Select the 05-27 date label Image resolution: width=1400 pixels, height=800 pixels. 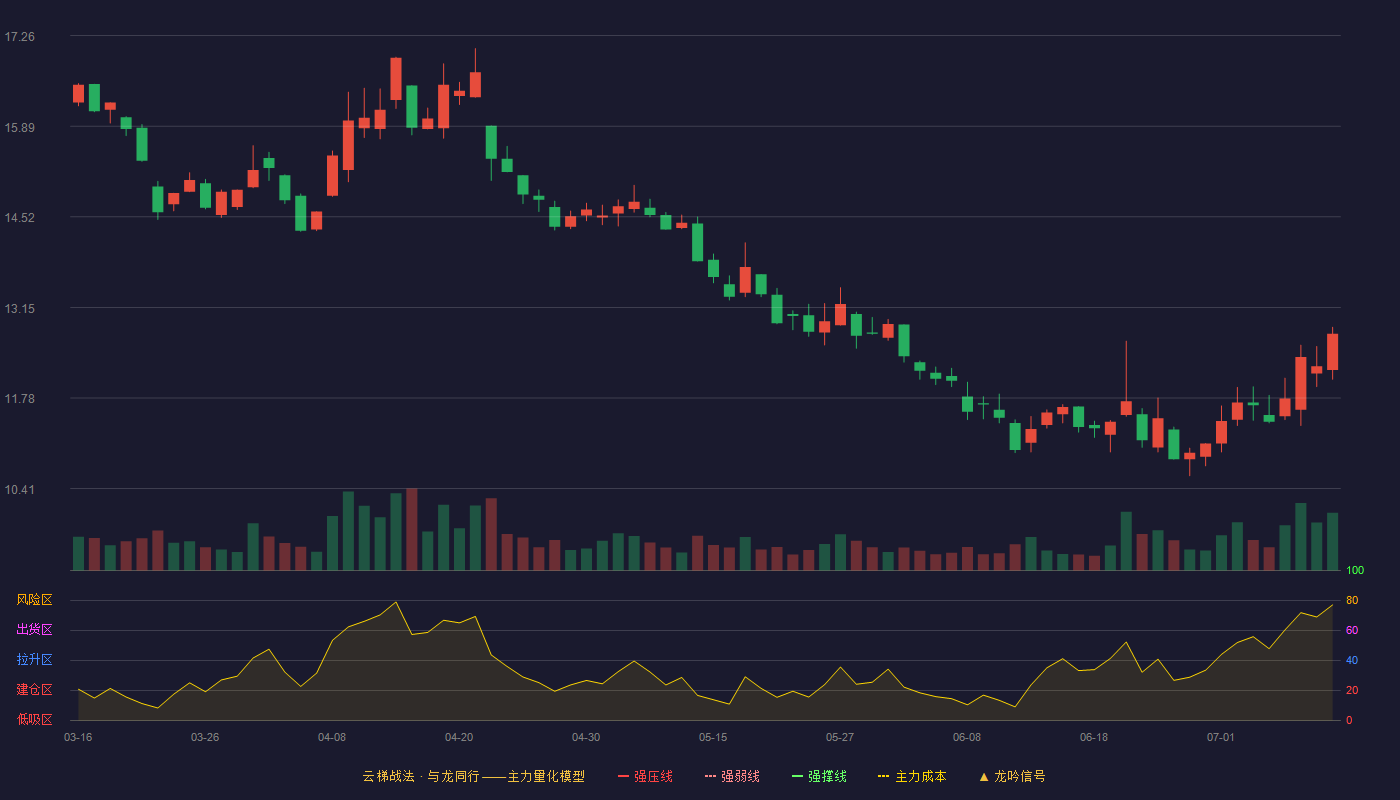(840, 737)
